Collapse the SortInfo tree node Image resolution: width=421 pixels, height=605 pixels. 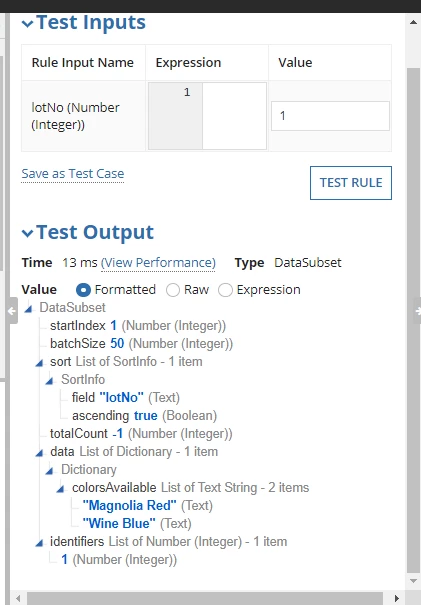(x=50, y=381)
